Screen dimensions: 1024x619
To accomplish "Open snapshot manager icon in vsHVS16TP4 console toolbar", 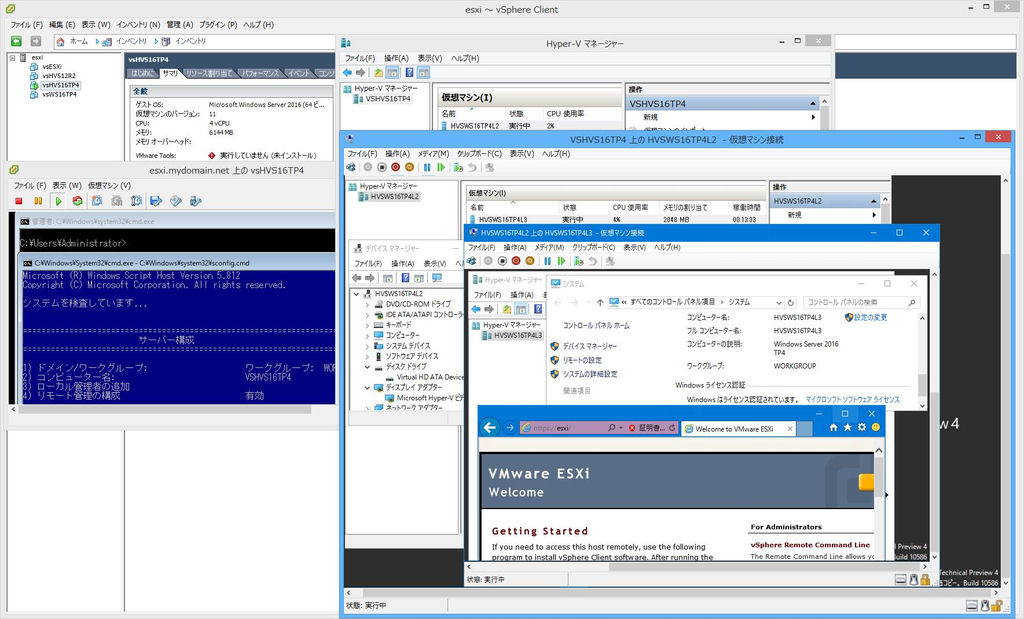I will click(136, 201).
